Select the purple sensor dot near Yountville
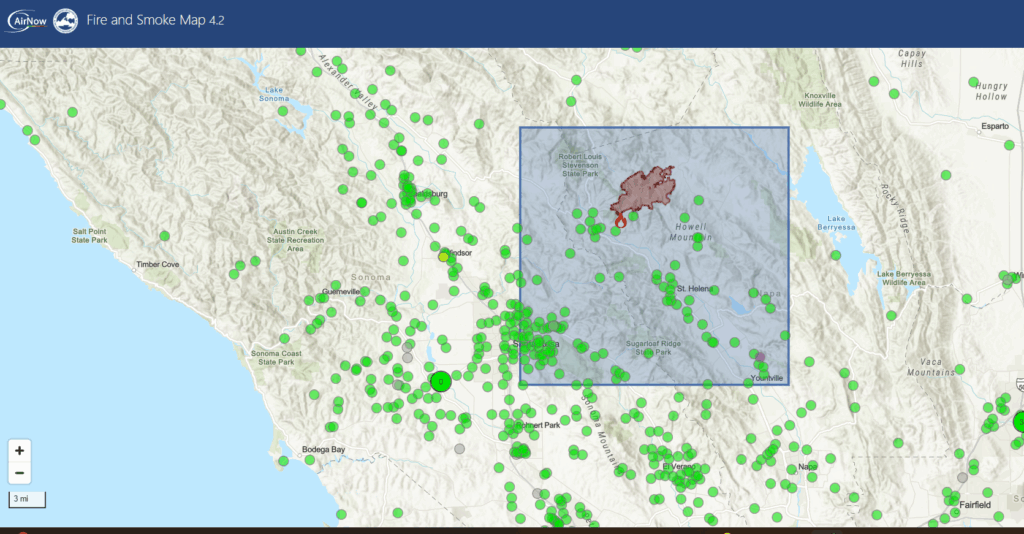This screenshot has height=534, width=1024. click(760, 357)
